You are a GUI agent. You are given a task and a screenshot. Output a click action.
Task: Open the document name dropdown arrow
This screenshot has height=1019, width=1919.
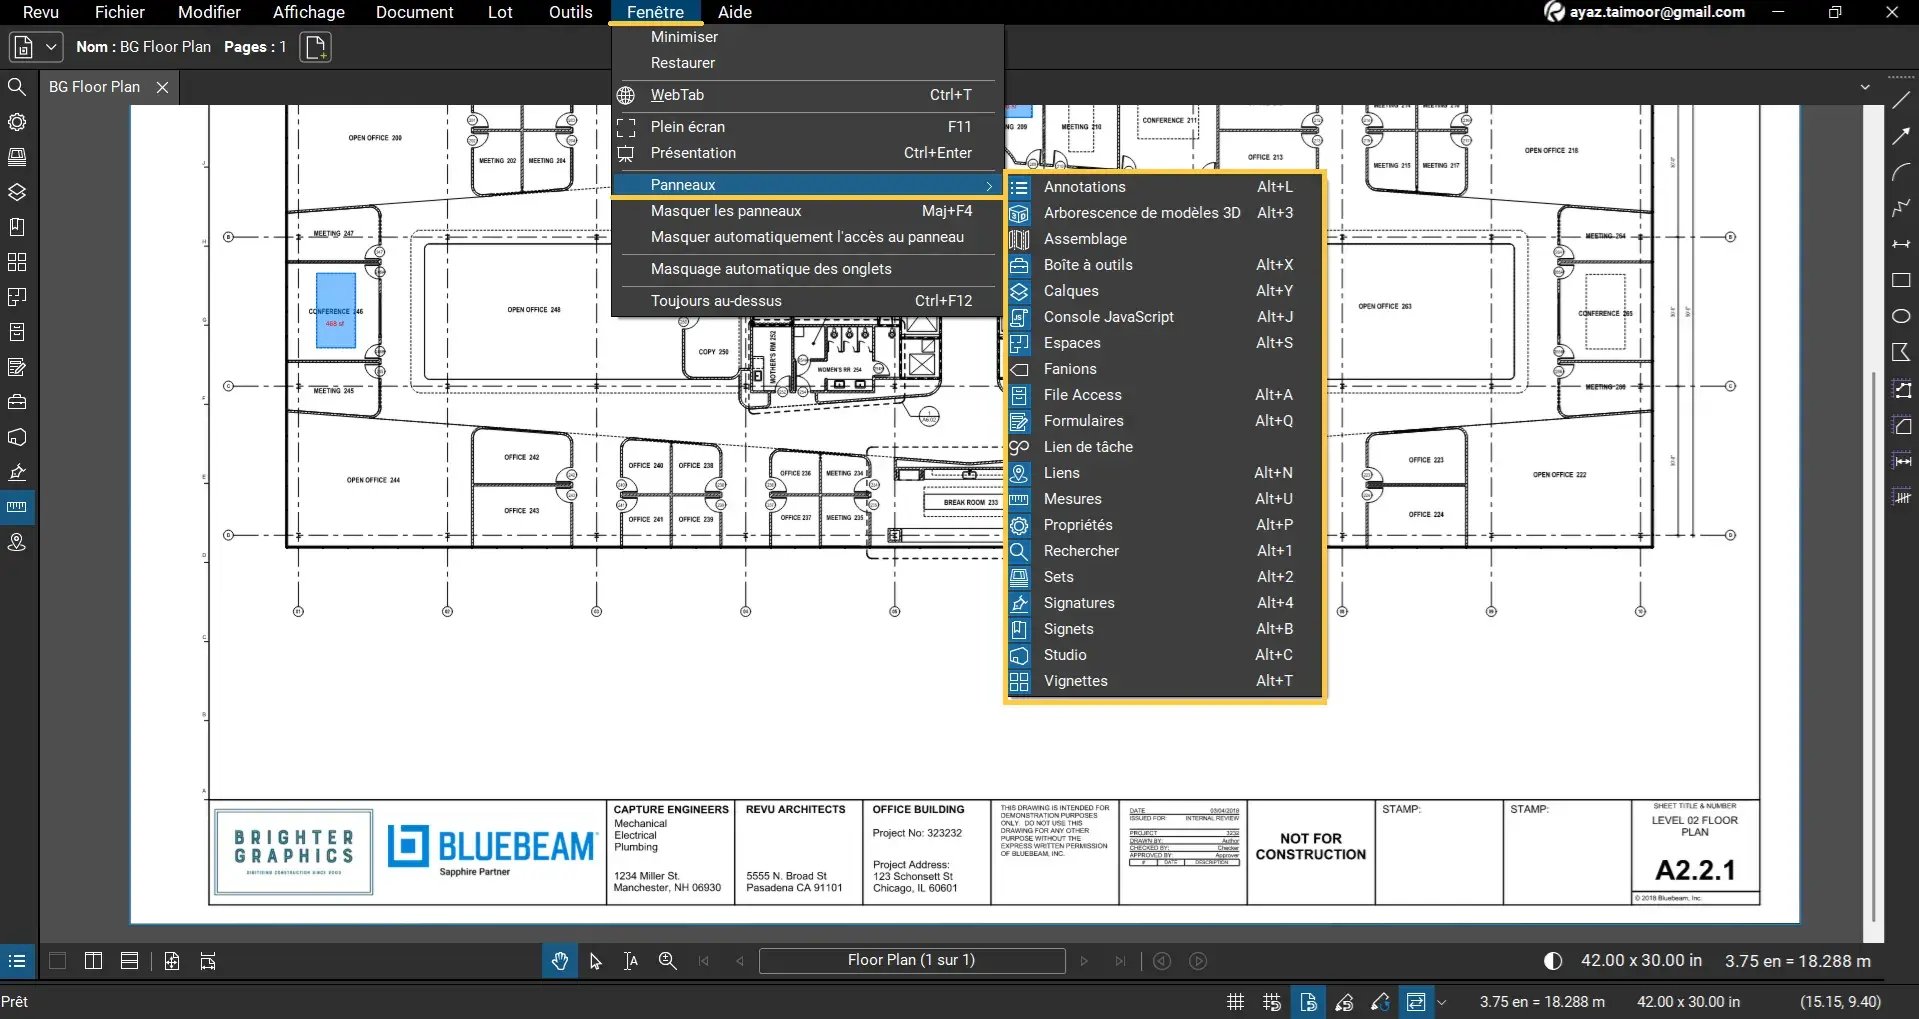pyautogui.click(x=49, y=46)
